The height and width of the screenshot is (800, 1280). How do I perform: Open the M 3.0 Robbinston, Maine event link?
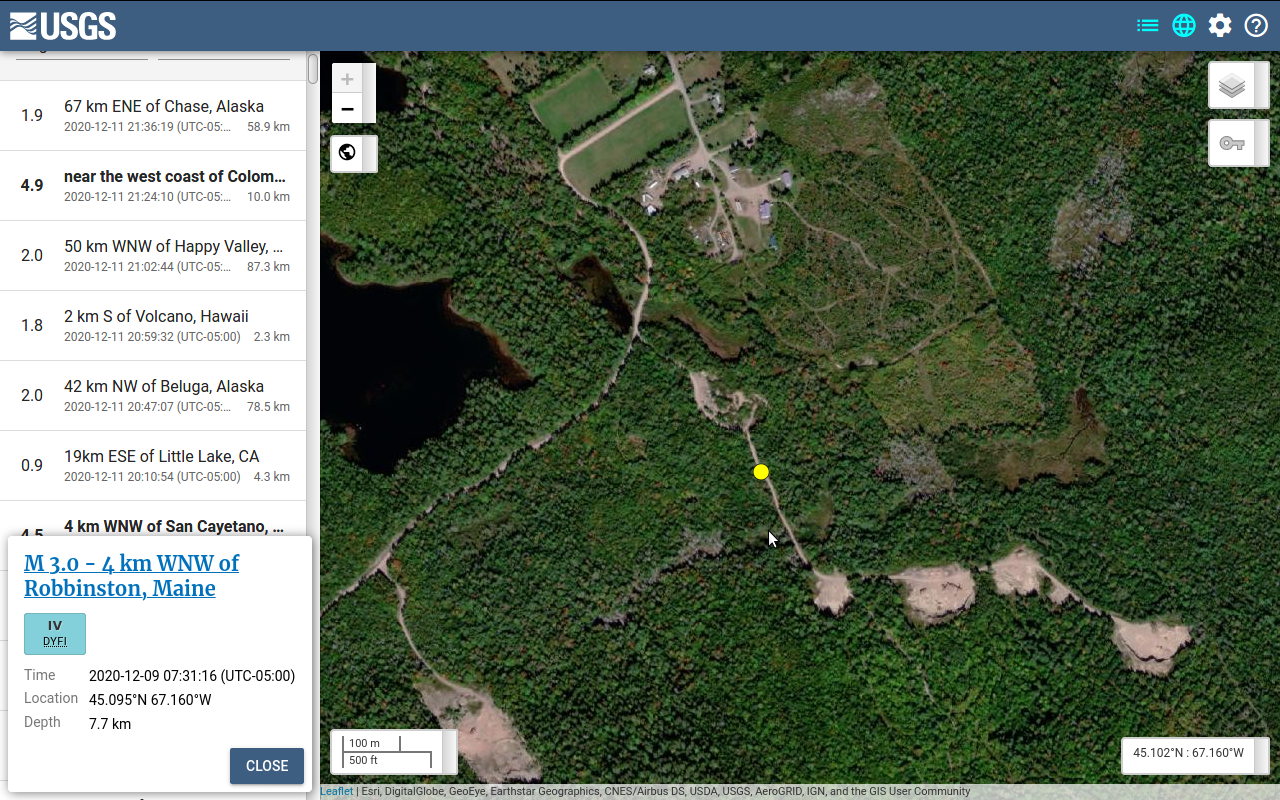pyautogui.click(x=131, y=575)
